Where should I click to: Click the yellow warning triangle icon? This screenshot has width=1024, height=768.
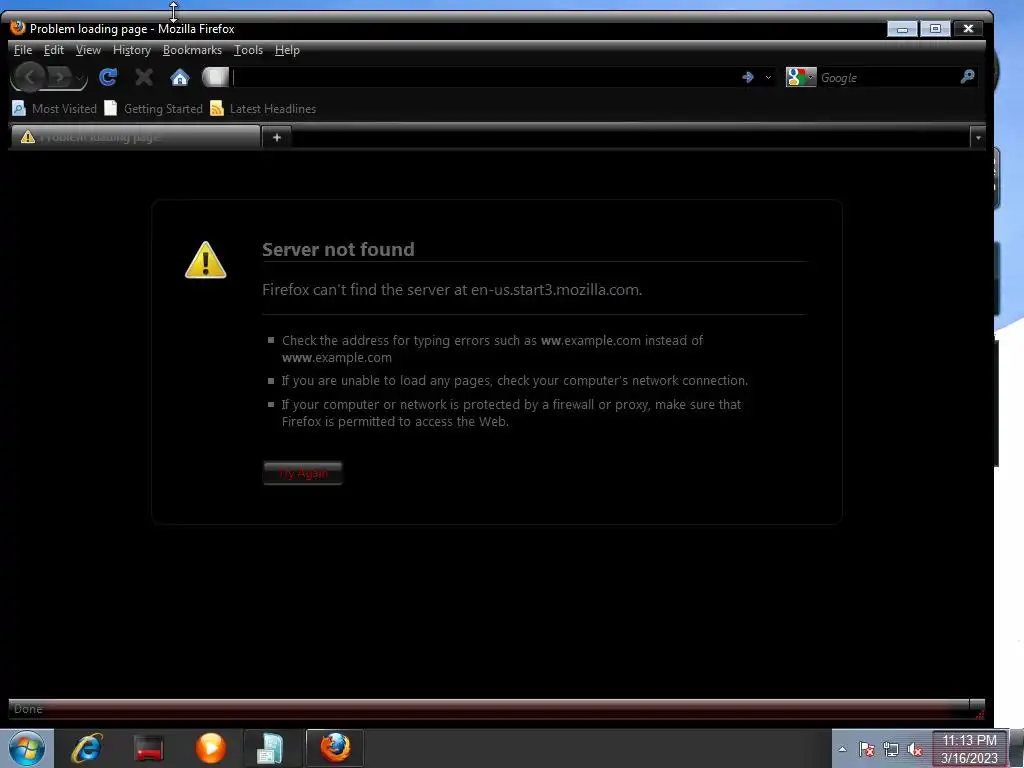point(206,260)
